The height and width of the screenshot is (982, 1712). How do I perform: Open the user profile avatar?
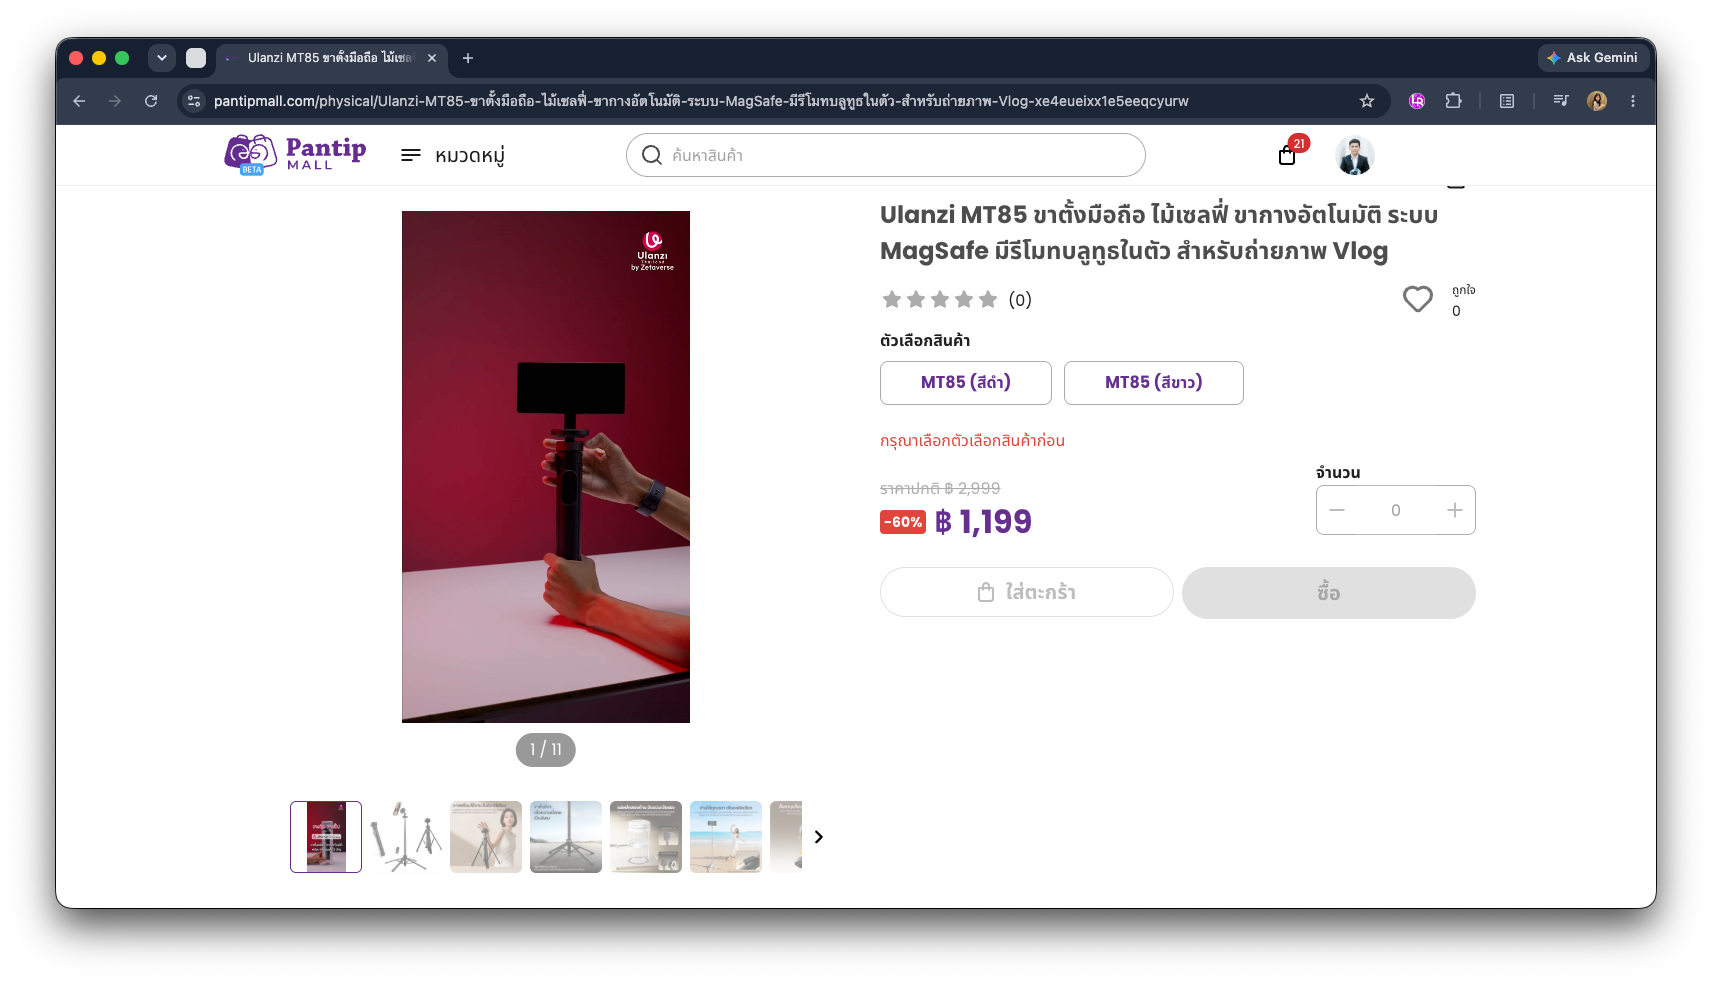[1354, 155]
